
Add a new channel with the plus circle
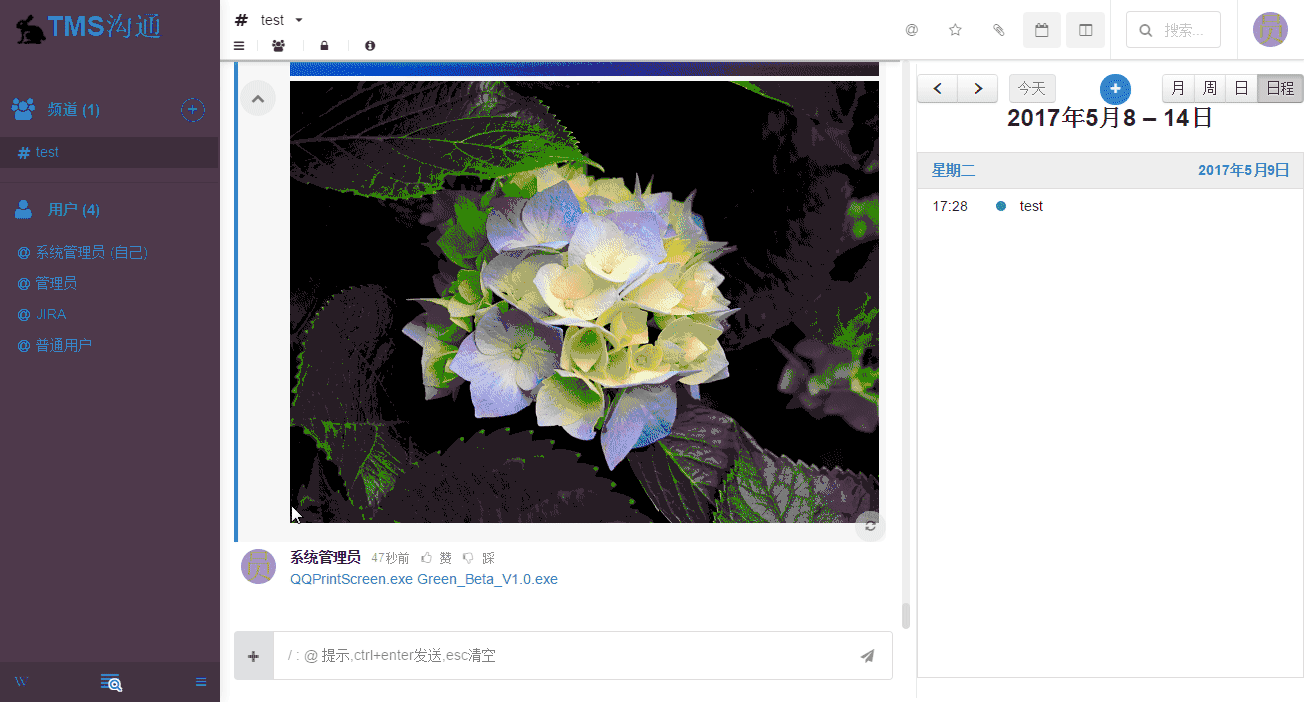[x=193, y=110]
